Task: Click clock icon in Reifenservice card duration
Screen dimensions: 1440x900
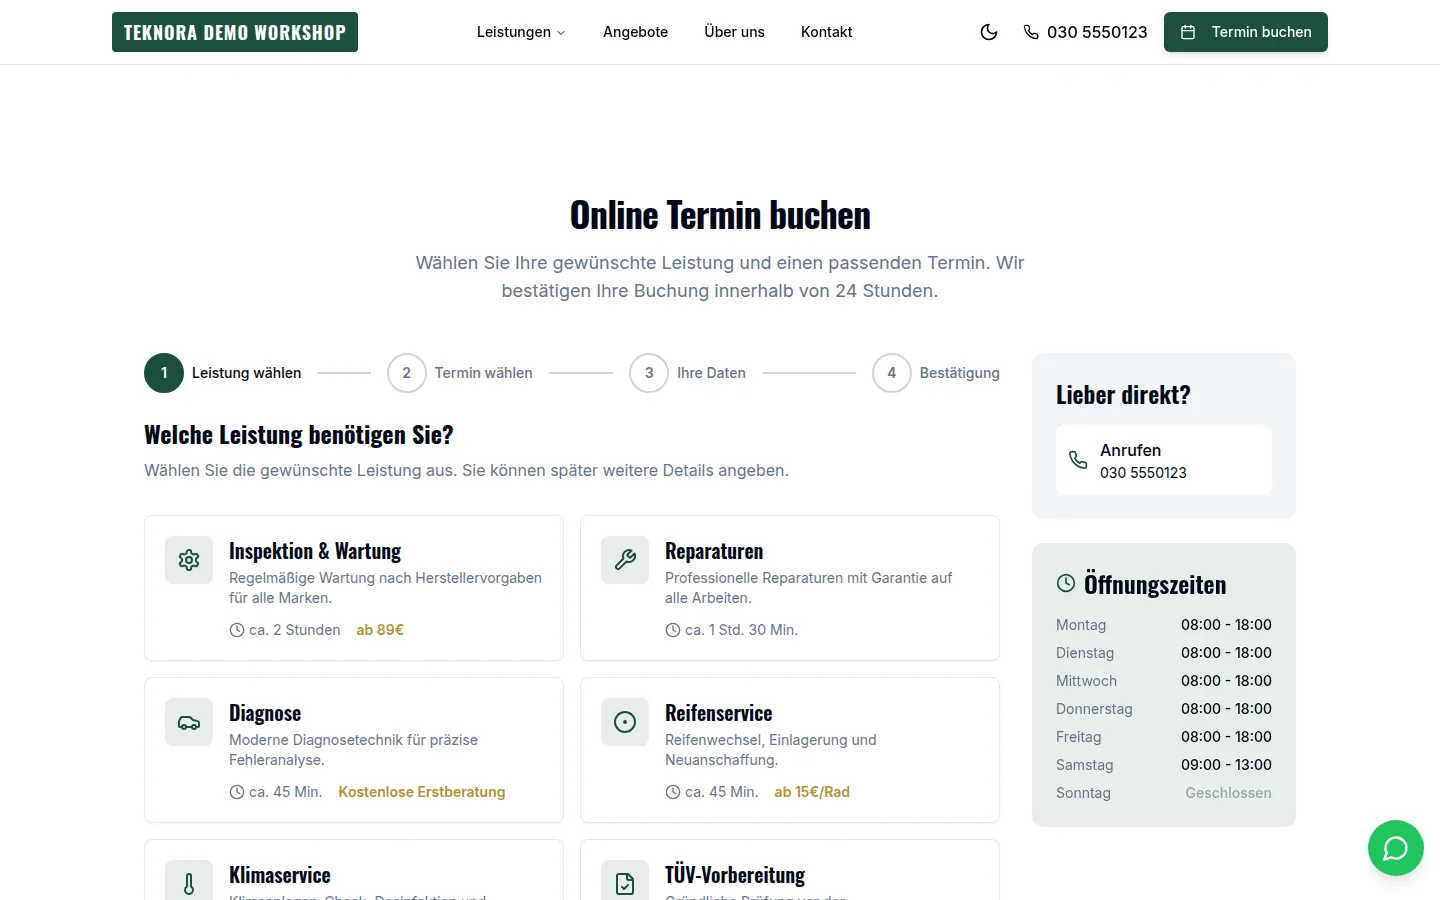Action: click(x=673, y=792)
